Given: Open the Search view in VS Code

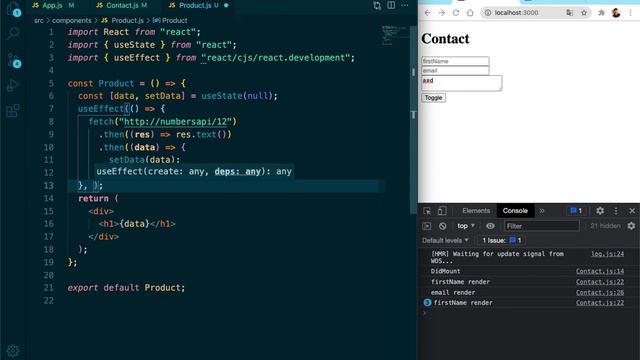Looking at the screenshot, I should click(13, 33).
